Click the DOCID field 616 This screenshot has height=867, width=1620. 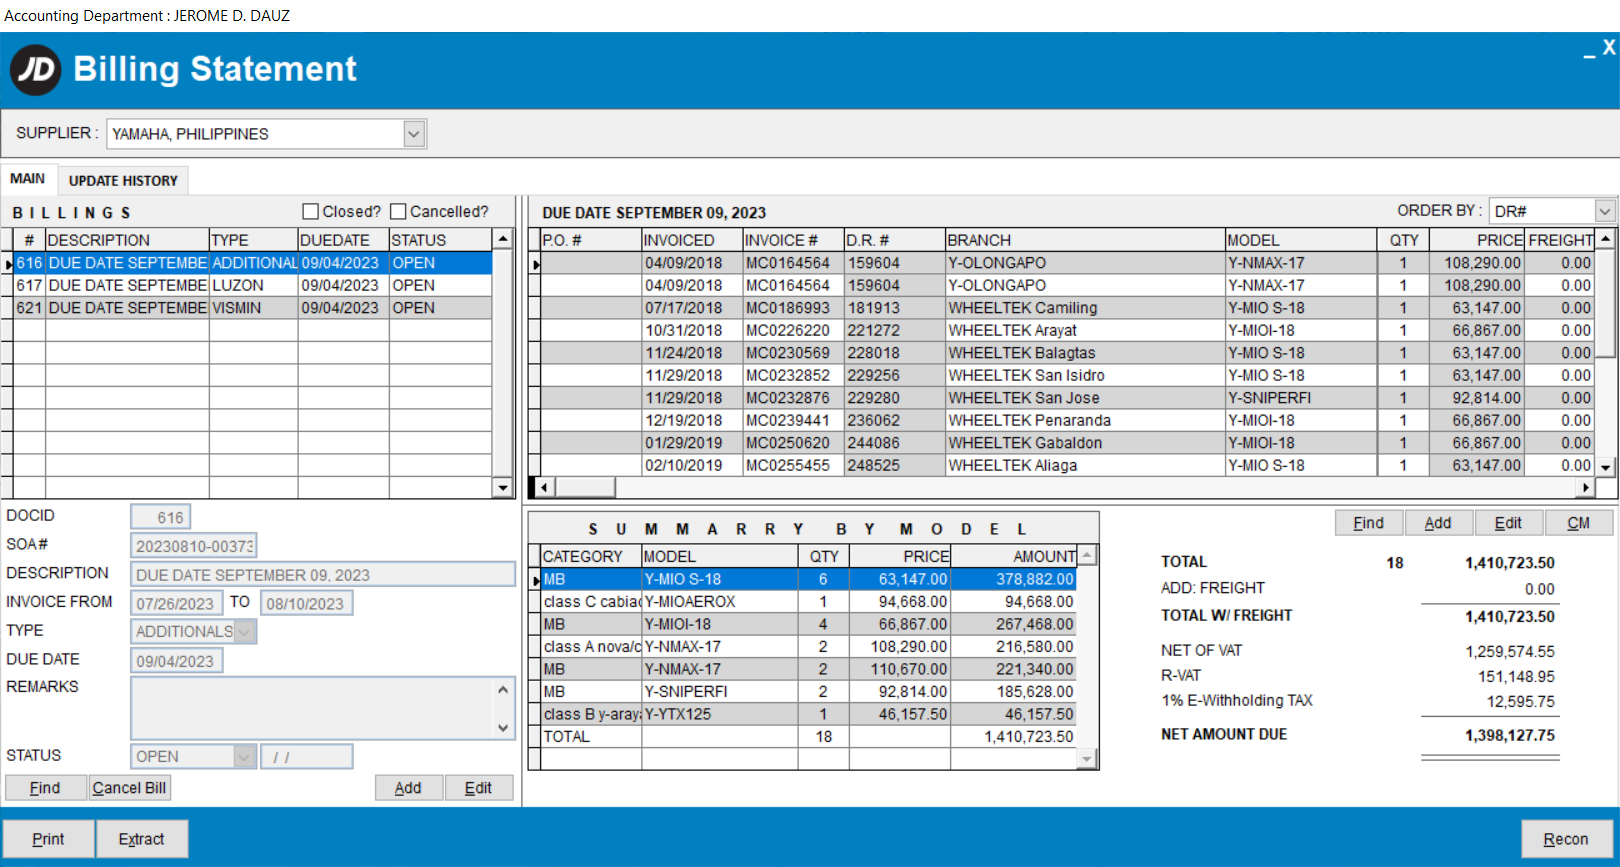pos(160,517)
